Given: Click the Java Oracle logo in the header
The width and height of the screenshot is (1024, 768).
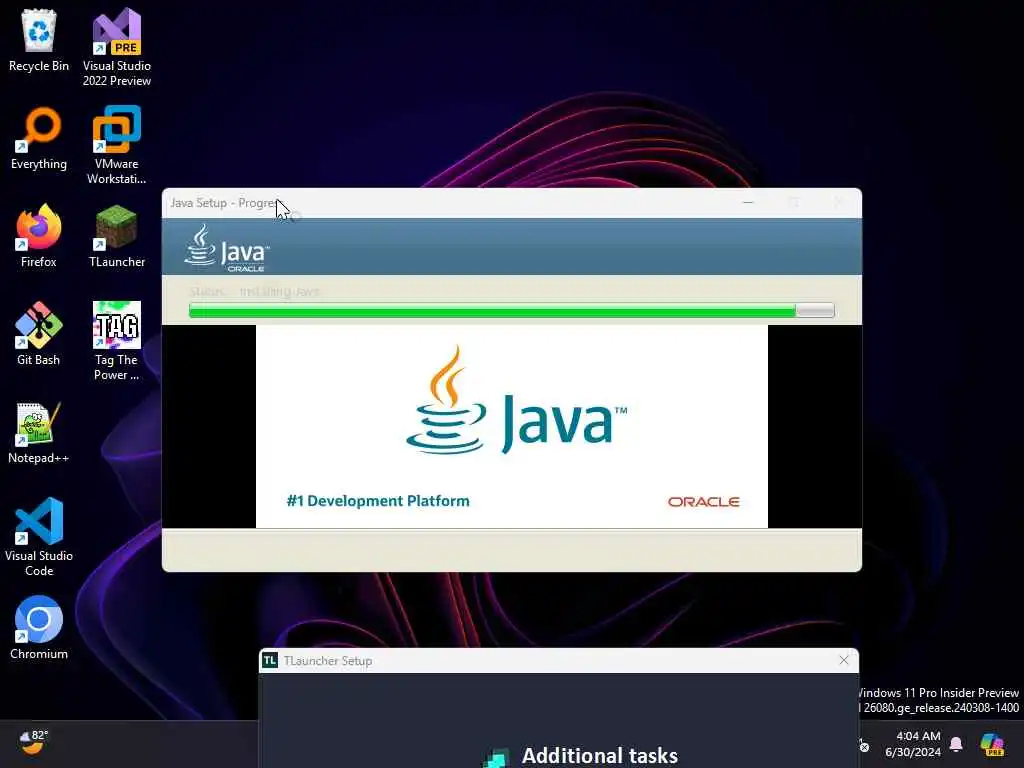Looking at the screenshot, I should point(227,248).
